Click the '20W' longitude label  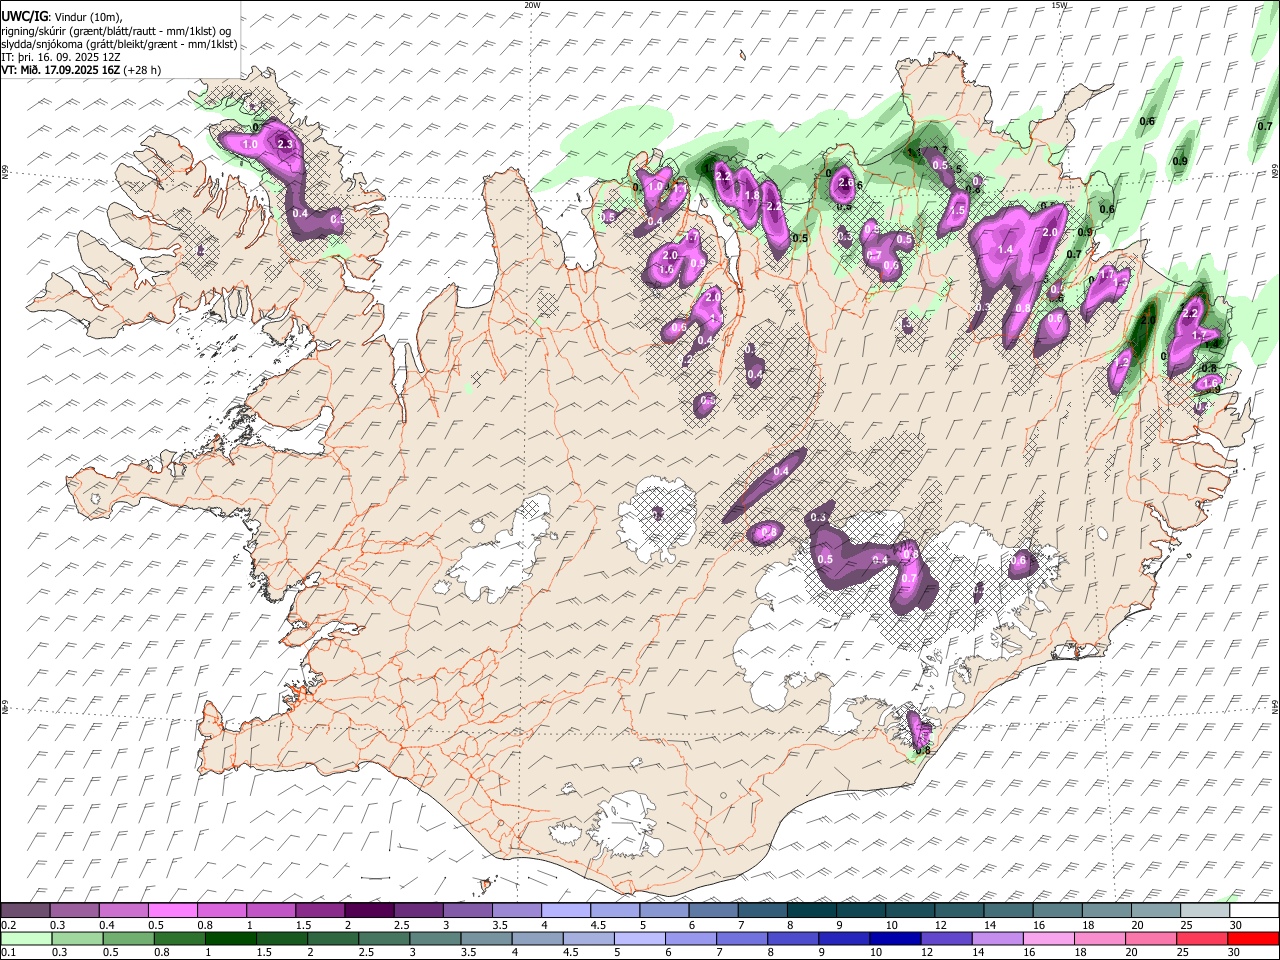tap(533, 4)
